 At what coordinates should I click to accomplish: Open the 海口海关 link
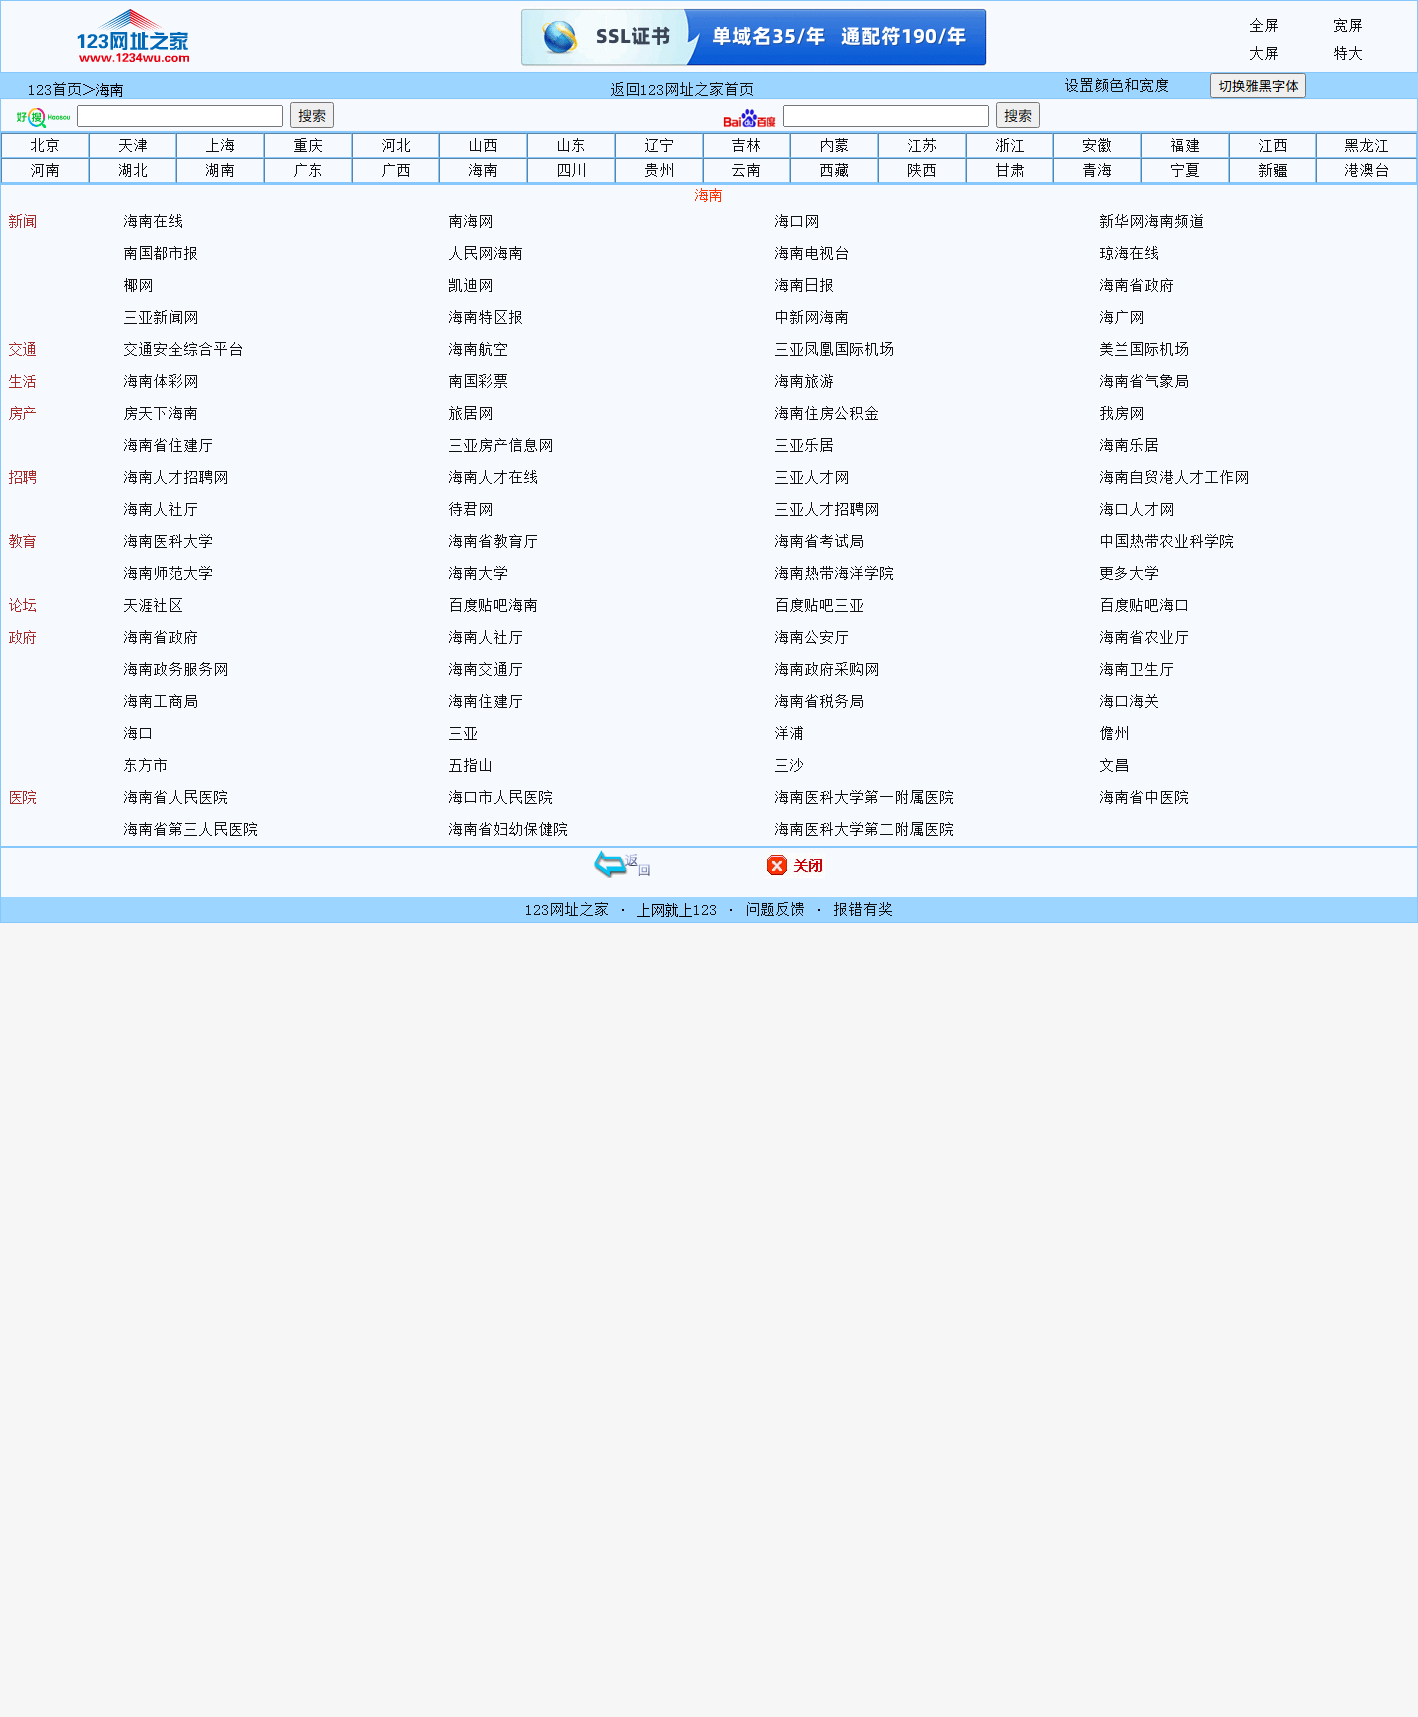tap(1129, 702)
